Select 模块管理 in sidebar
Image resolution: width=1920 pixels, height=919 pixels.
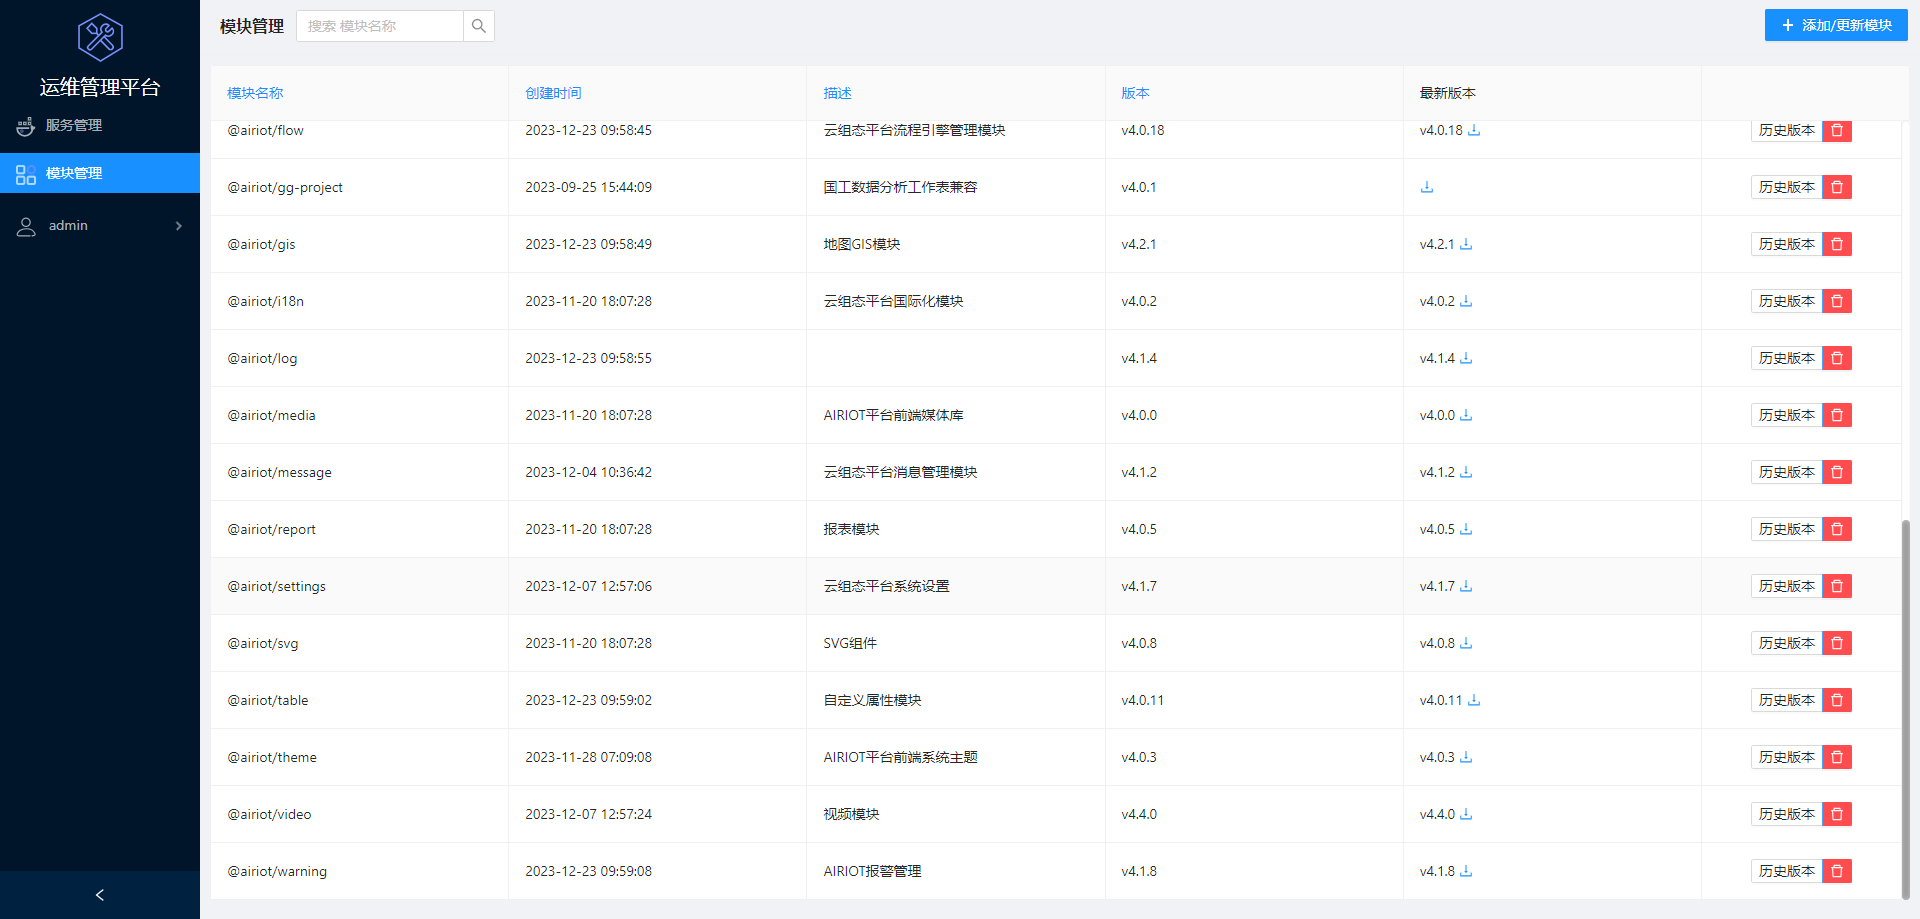(100, 173)
